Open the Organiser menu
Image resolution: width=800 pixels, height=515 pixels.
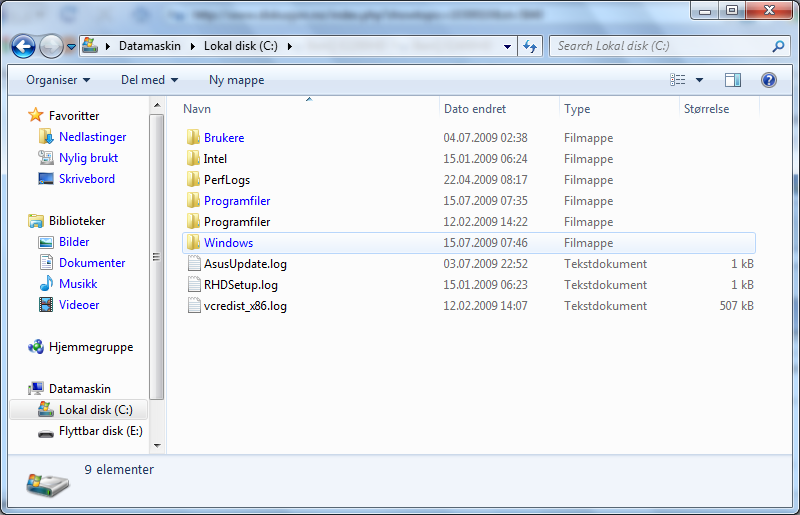click(x=58, y=80)
